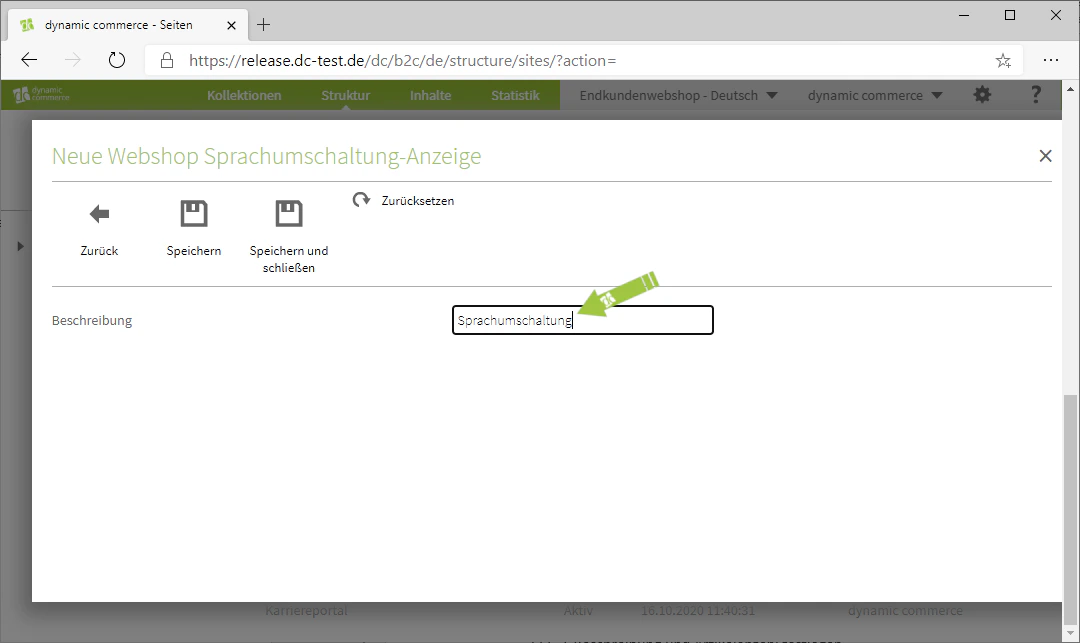
Task: Close the dynamic commerce - Seiten tab
Action: pyautogui.click(x=231, y=25)
